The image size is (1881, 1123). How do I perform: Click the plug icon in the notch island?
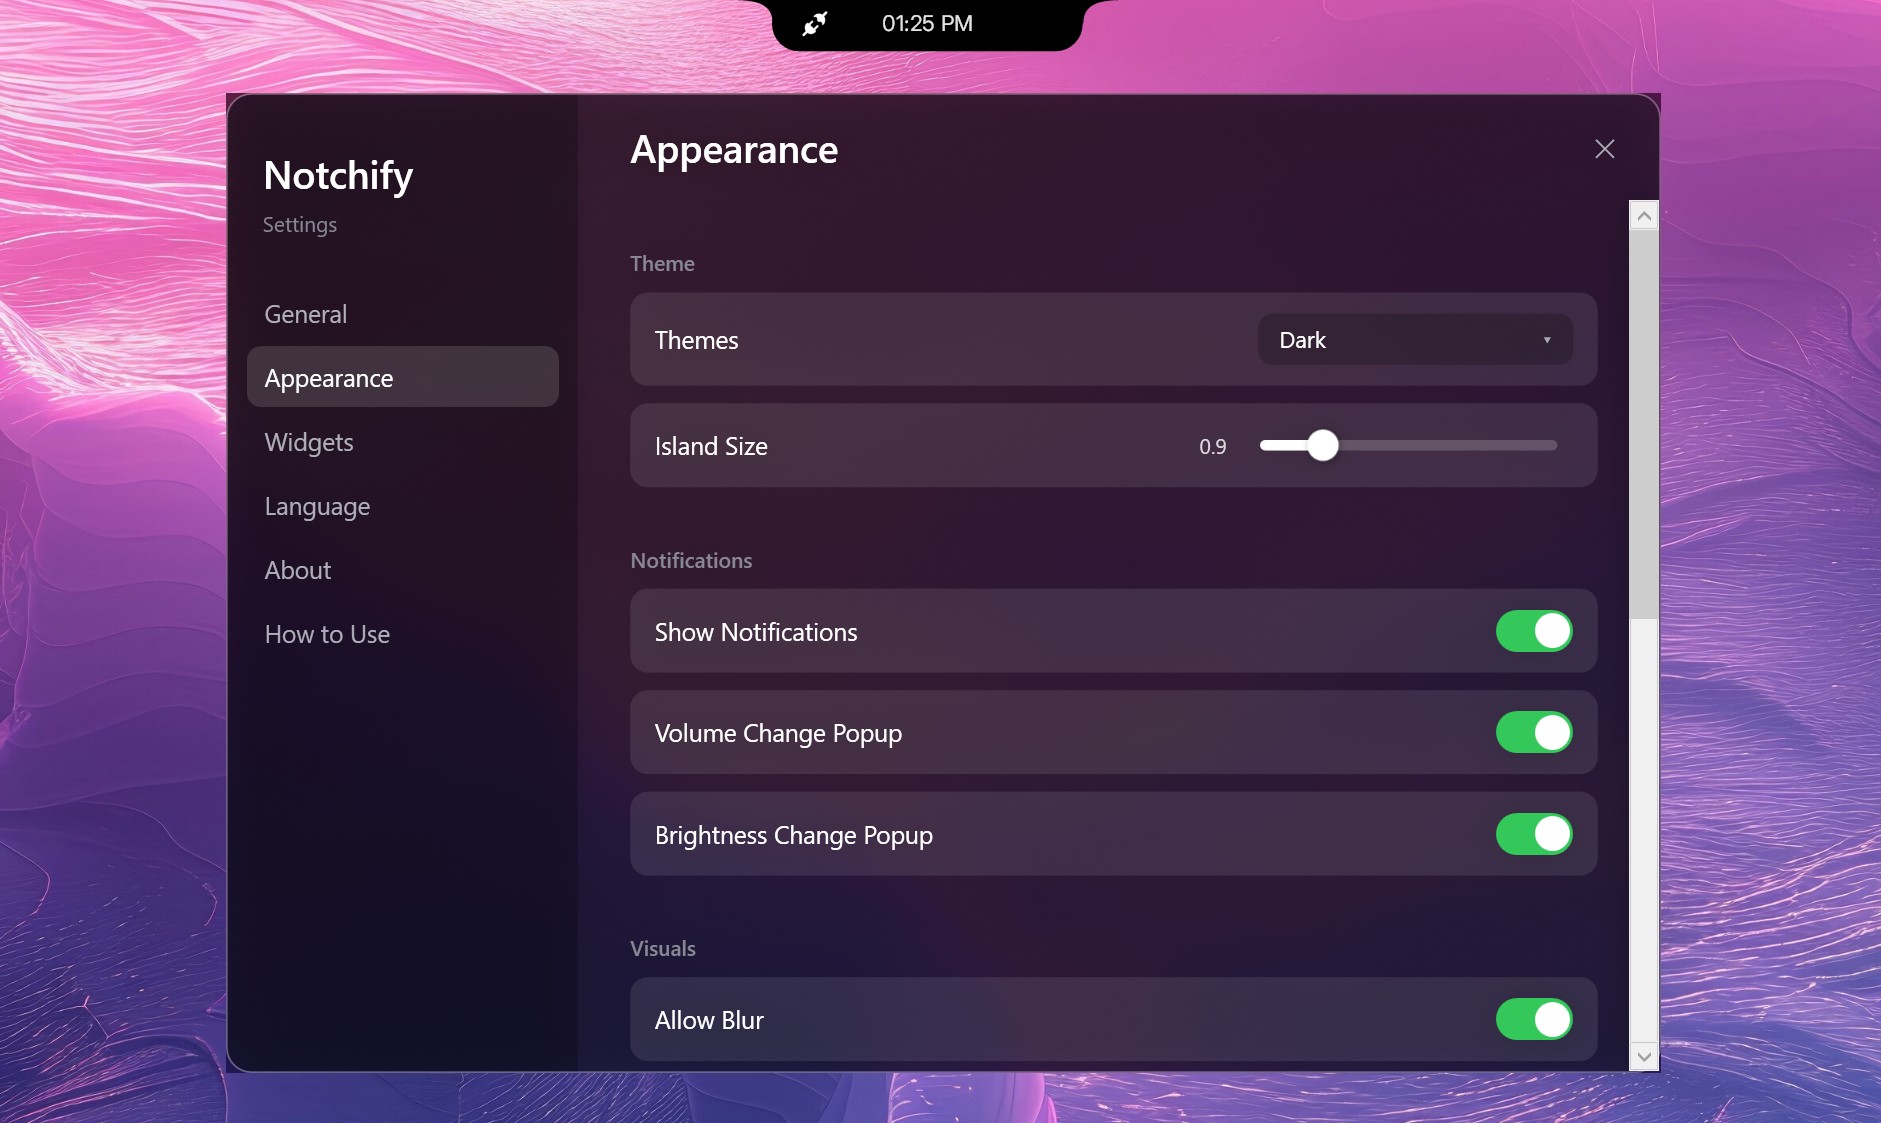(816, 23)
